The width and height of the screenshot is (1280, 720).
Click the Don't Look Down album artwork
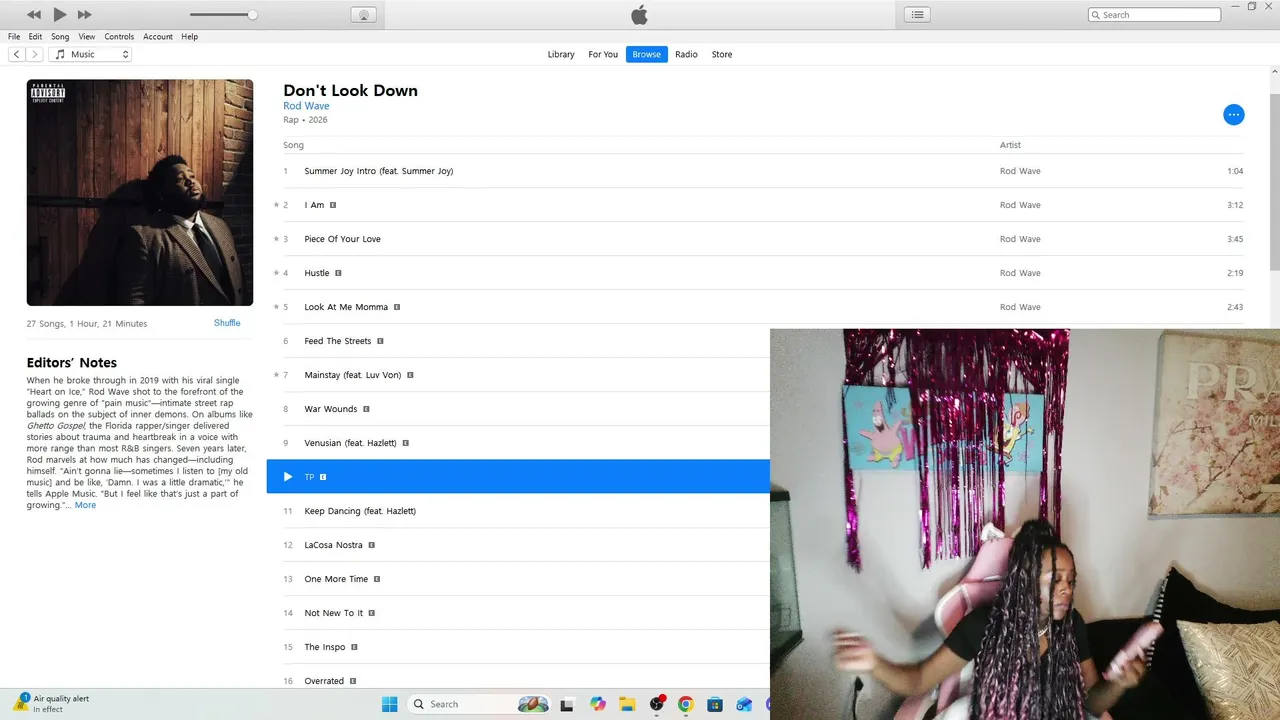tap(140, 193)
